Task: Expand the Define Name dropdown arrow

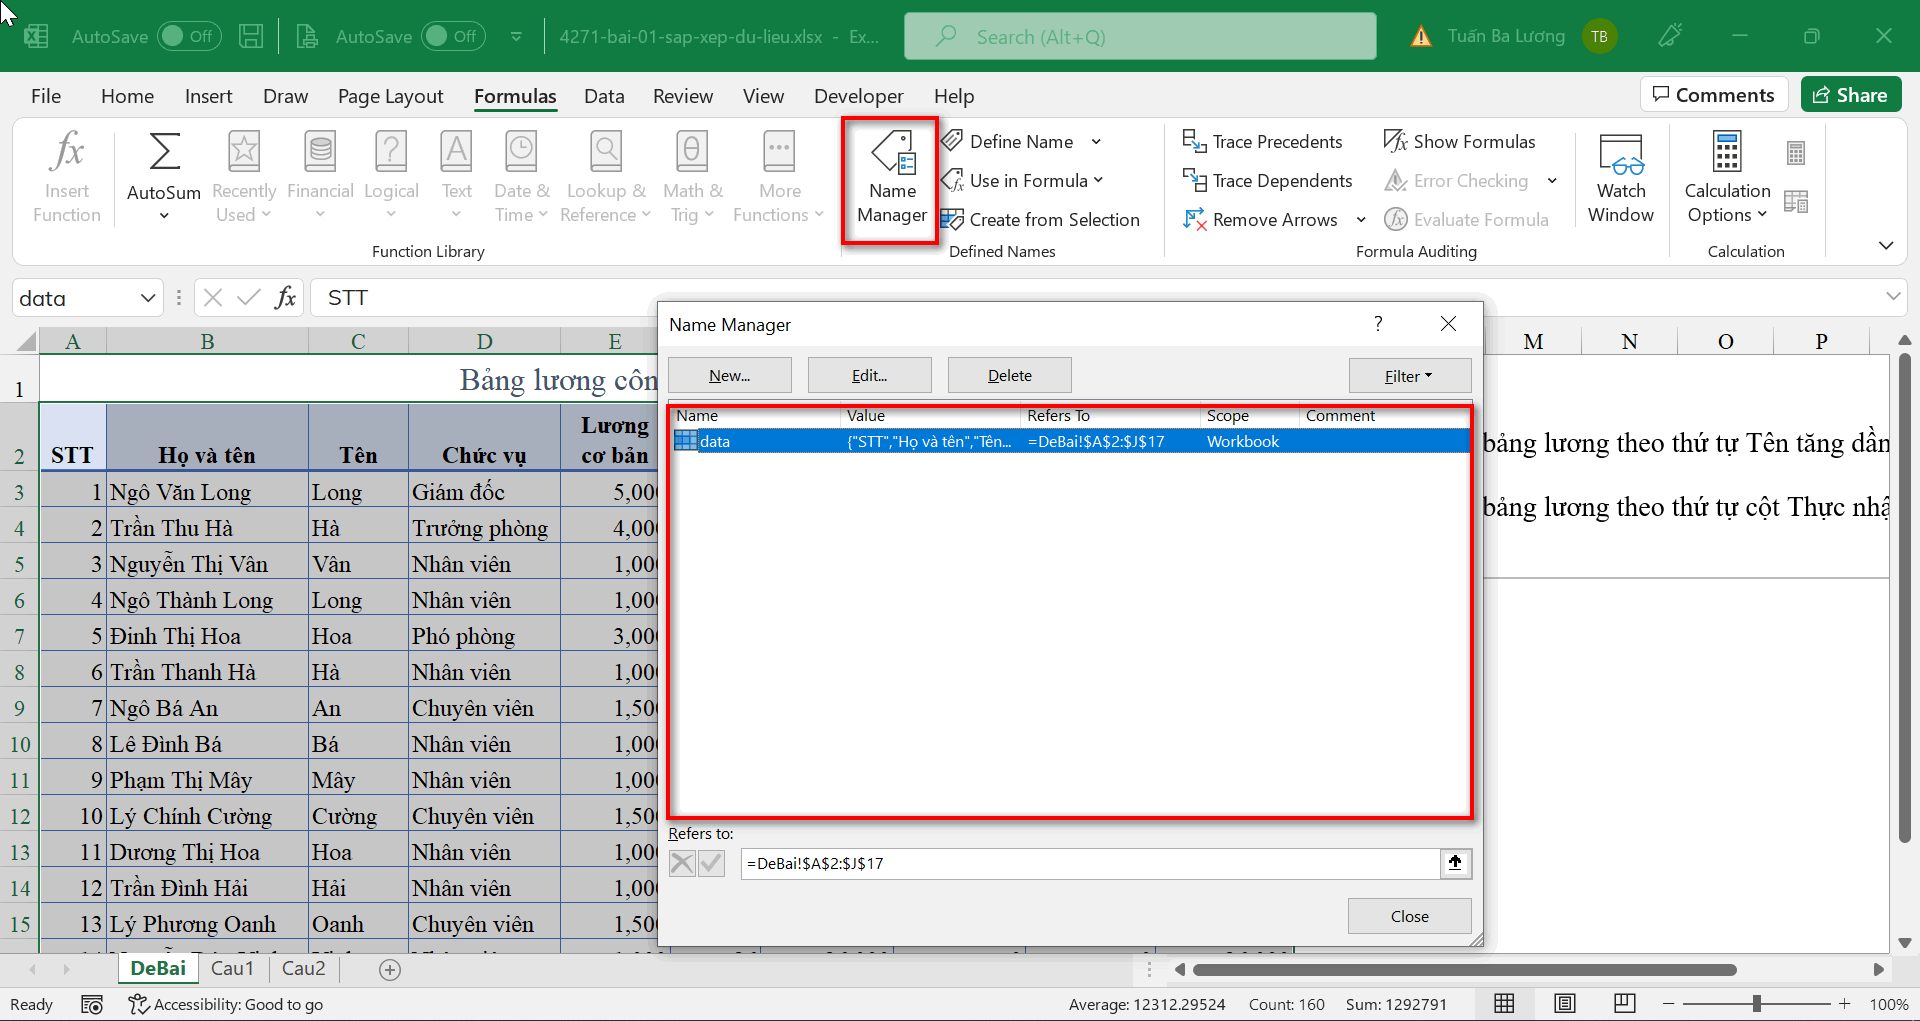Action: [x=1096, y=142]
